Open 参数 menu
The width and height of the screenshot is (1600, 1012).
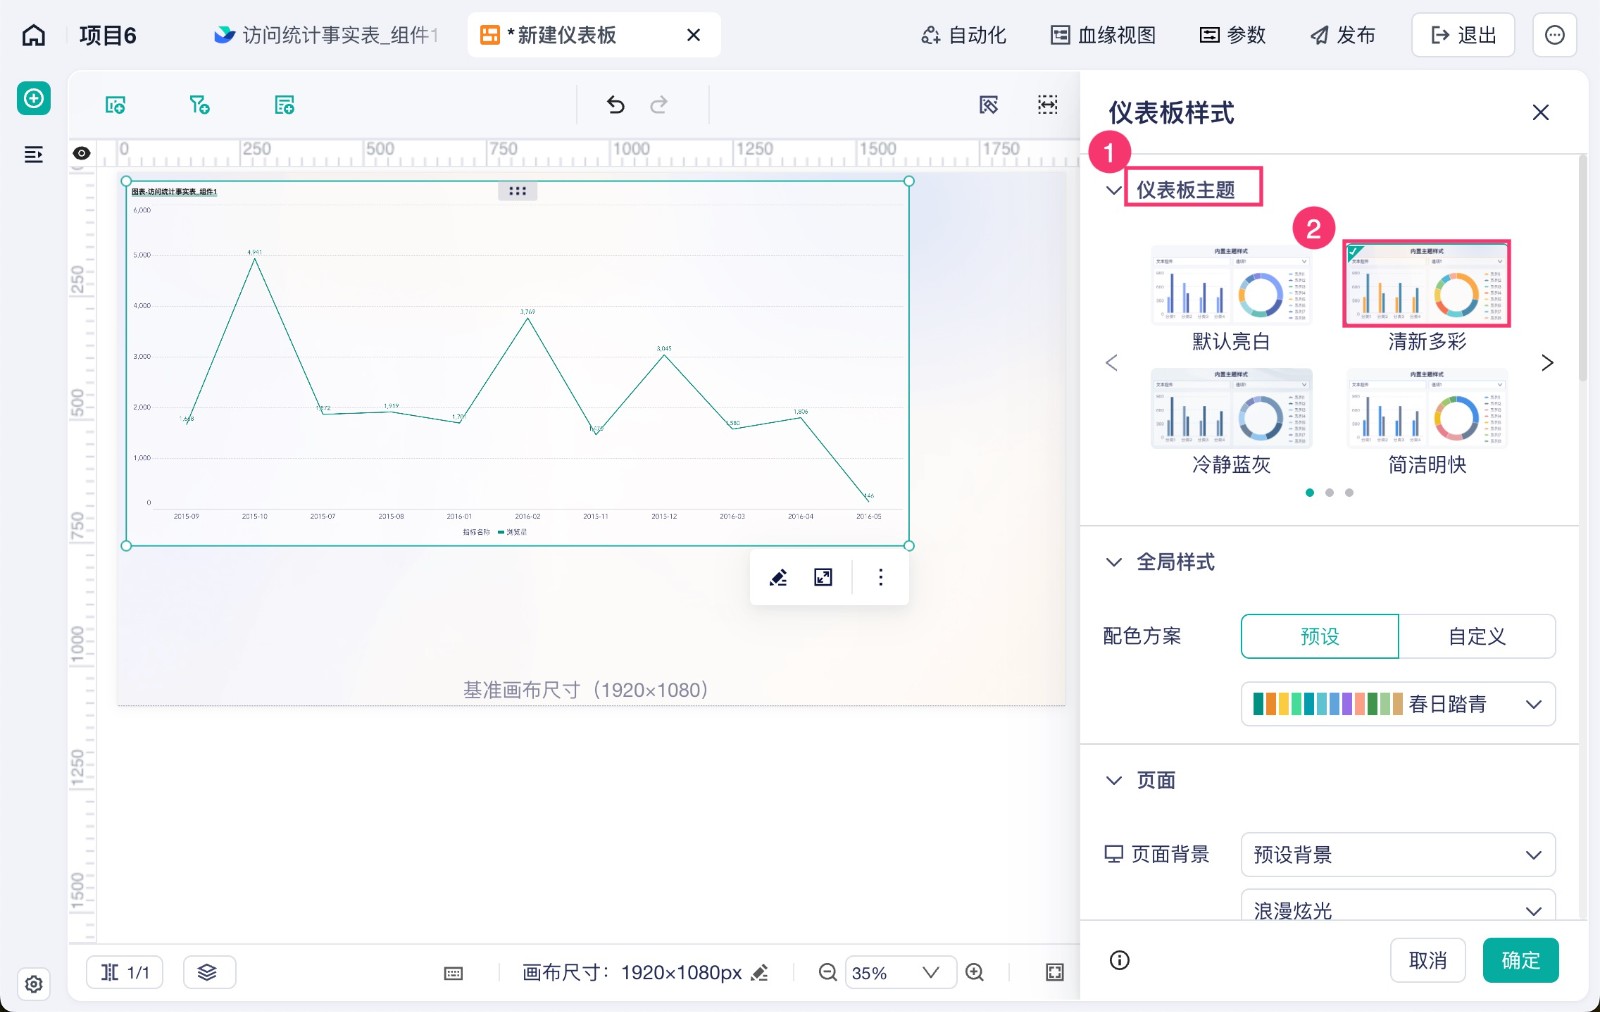pos(1233,35)
